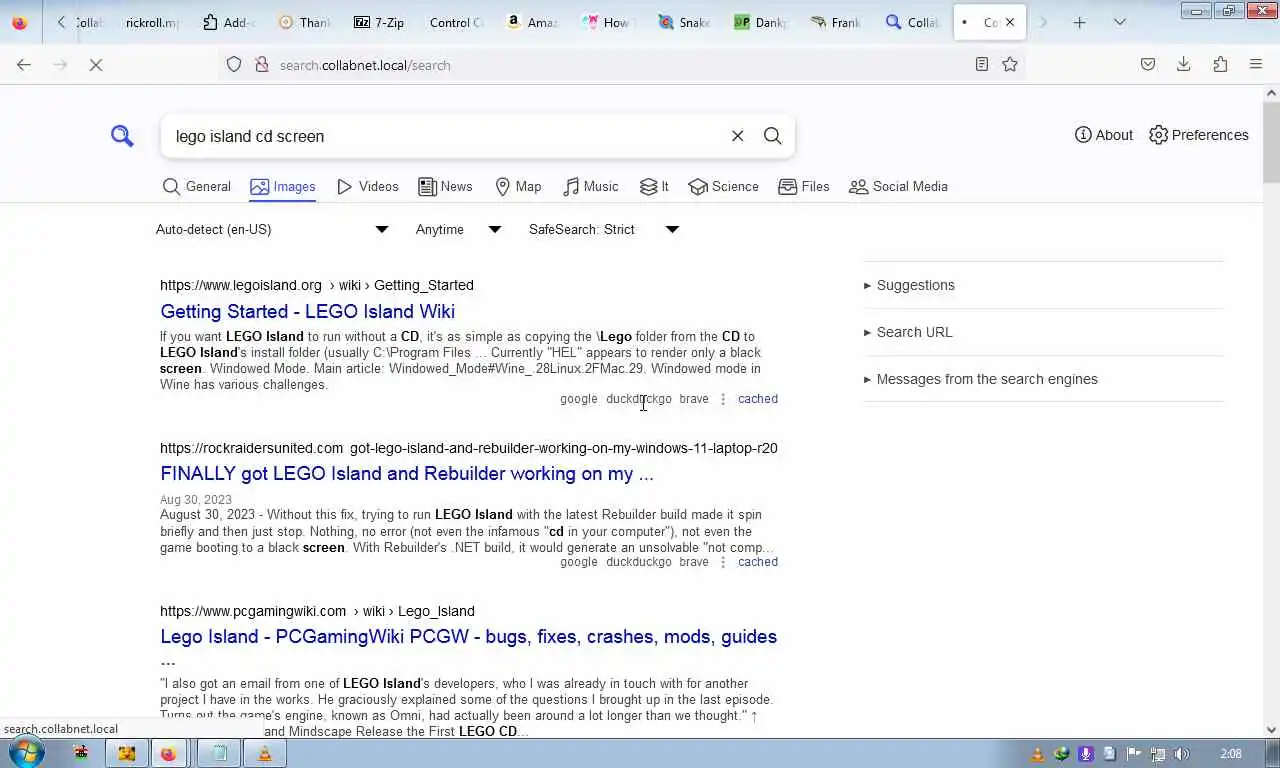Open the News search tab

pyautogui.click(x=445, y=186)
